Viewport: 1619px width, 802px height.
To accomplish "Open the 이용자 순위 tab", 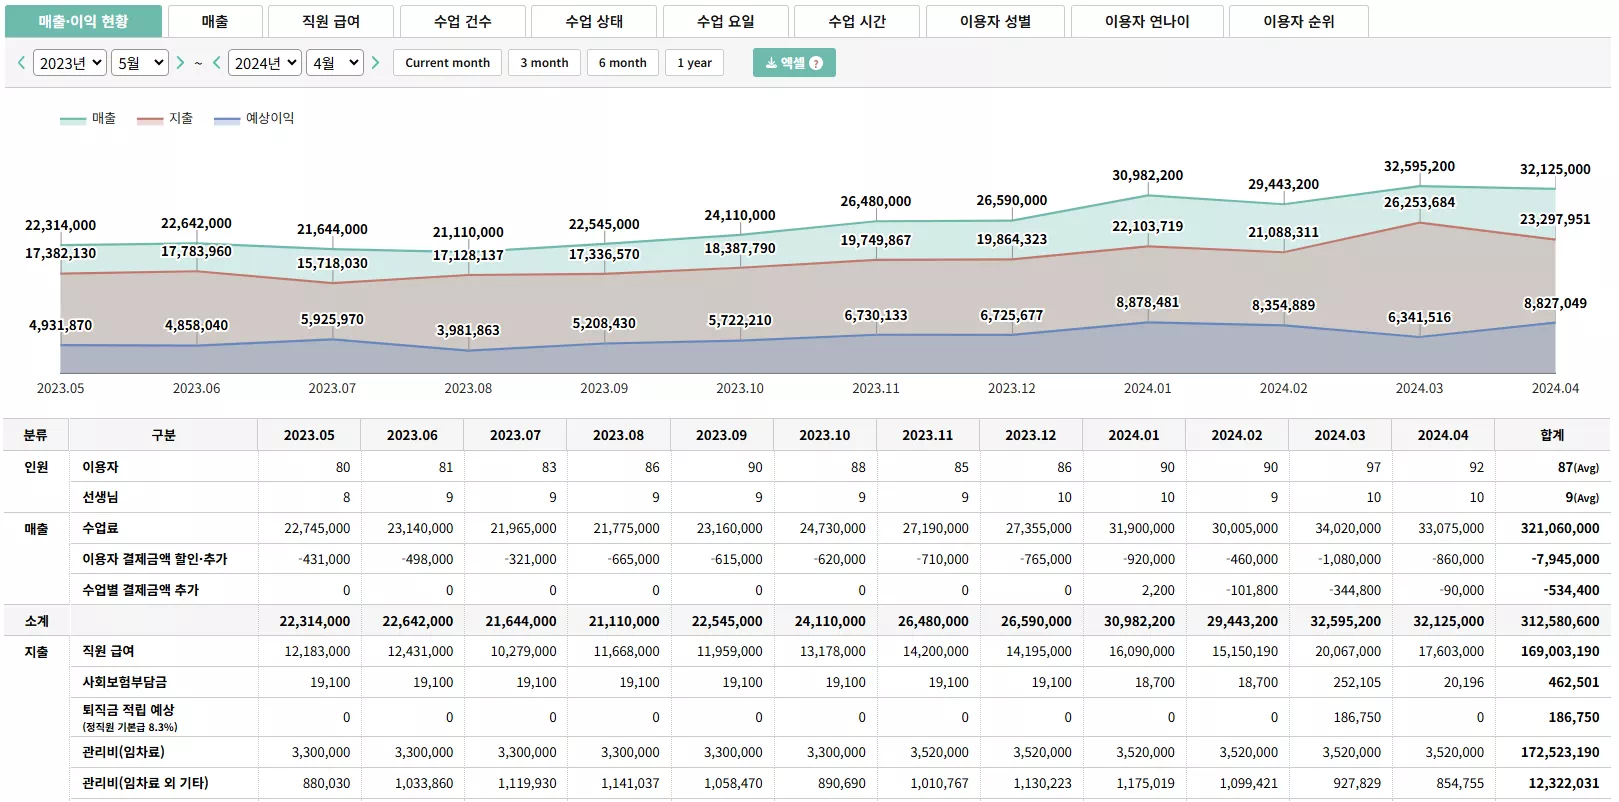I will [x=1298, y=21].
